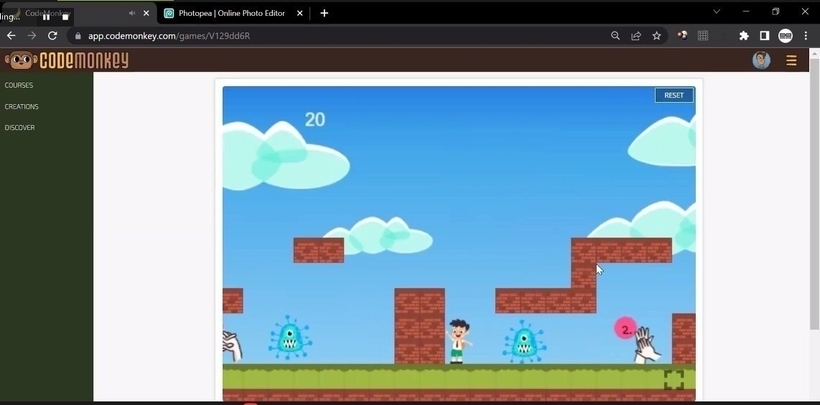The height and width of the screenshot is (405, 820).
Task: Click the zoom magnifier icon in address bar
Action: coord(615,36)
